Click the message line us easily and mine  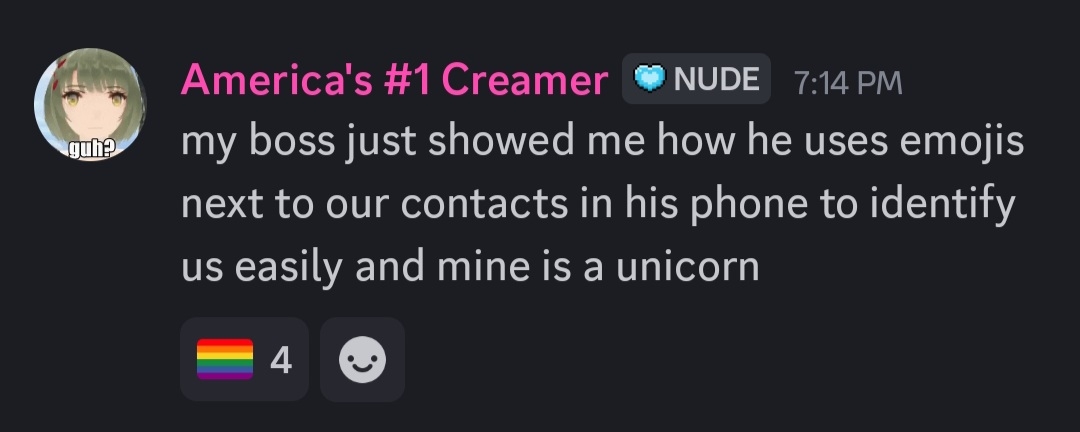(470, 267)
